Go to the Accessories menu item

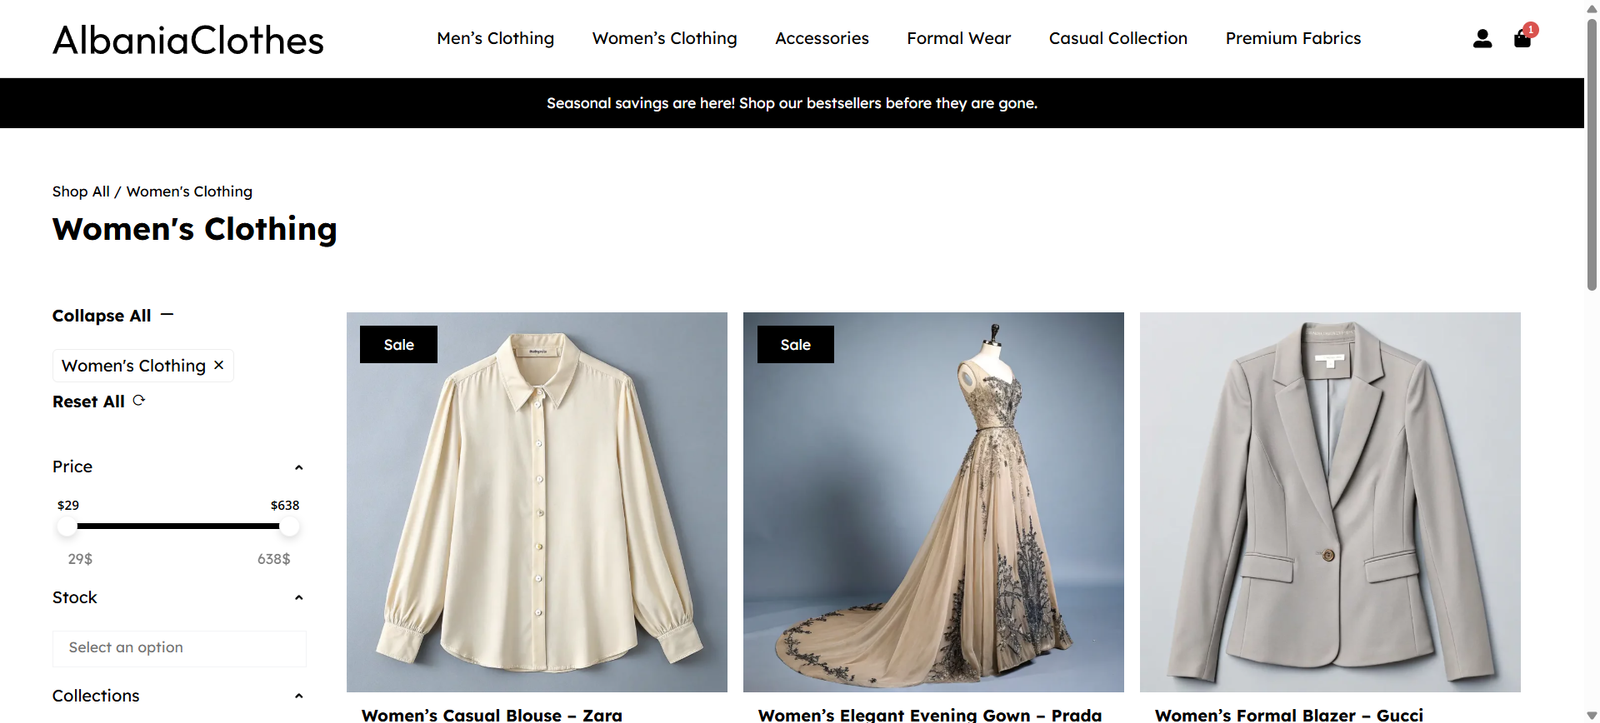(x=821, y=38)
